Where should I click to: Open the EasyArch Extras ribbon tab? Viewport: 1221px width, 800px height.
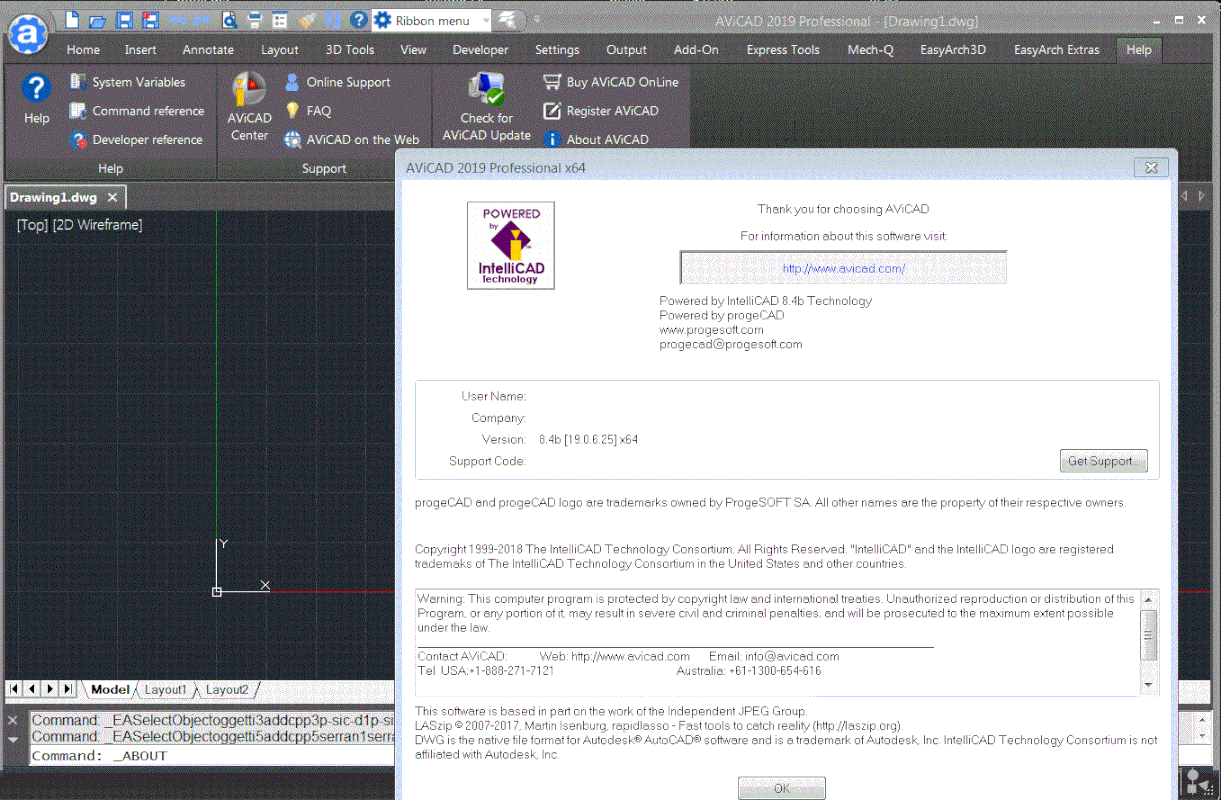[1056, 50]
